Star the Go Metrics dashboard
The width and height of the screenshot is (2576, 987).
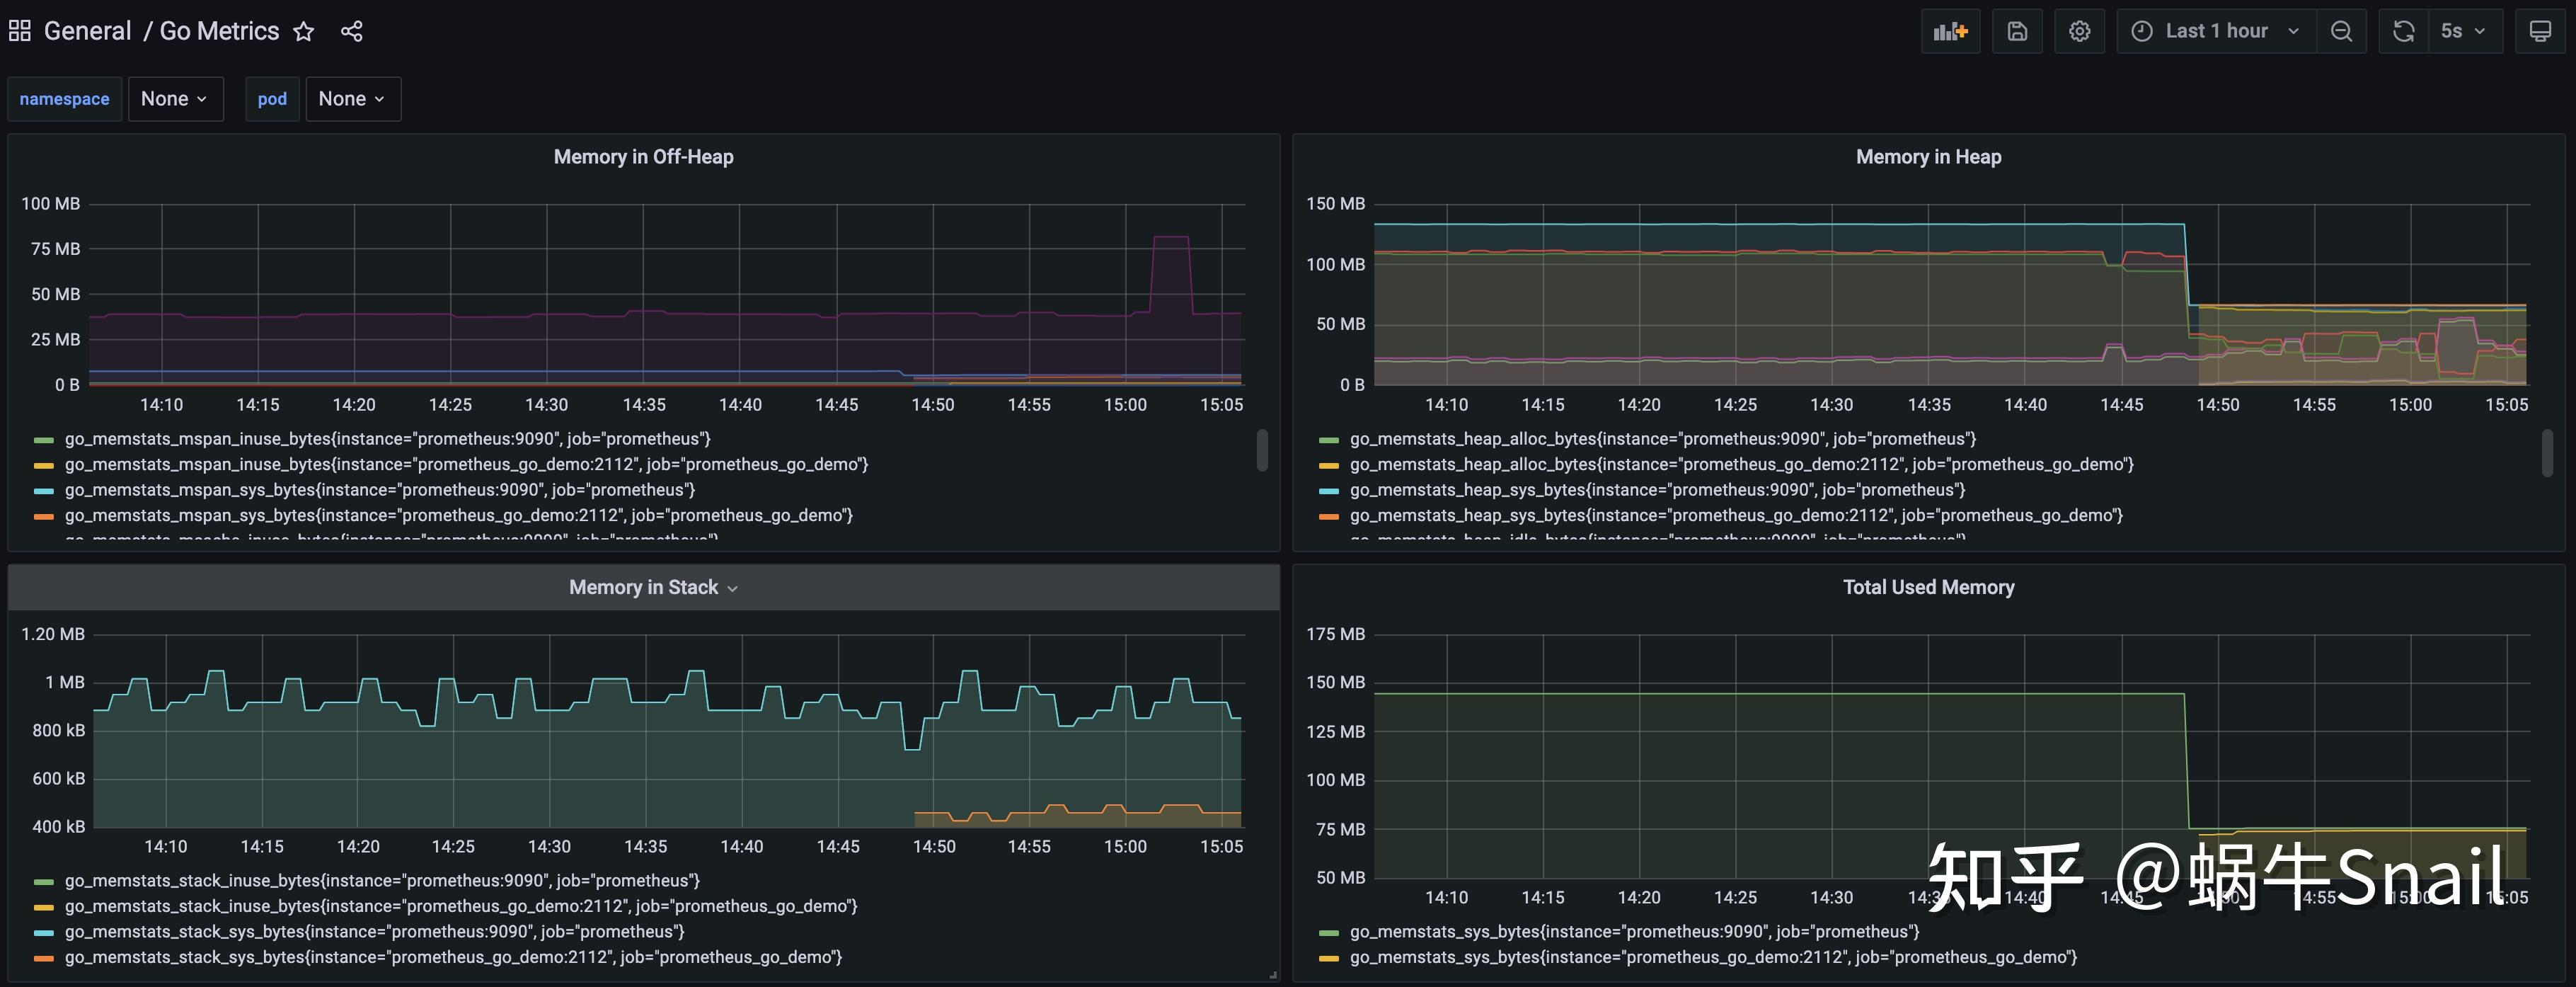(x=303, y=31)
